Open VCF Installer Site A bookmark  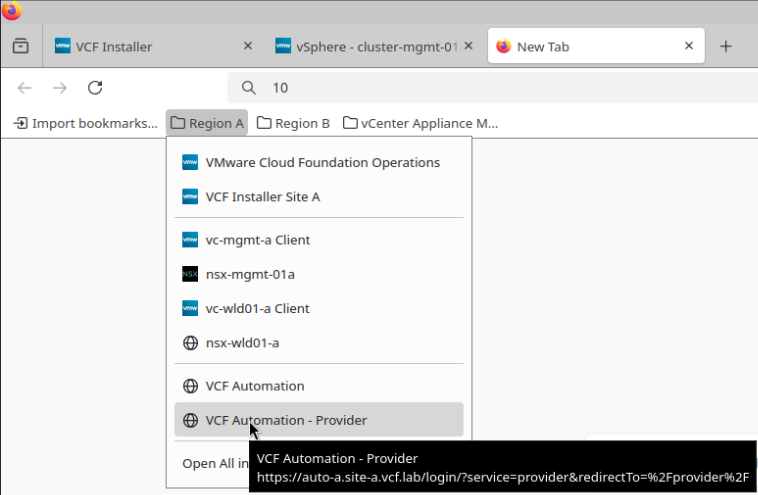[262, 197]
